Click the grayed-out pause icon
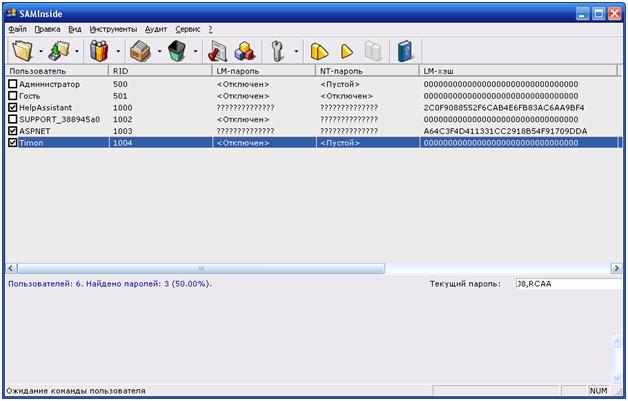The image size is (628, 401). click(373, 51)
